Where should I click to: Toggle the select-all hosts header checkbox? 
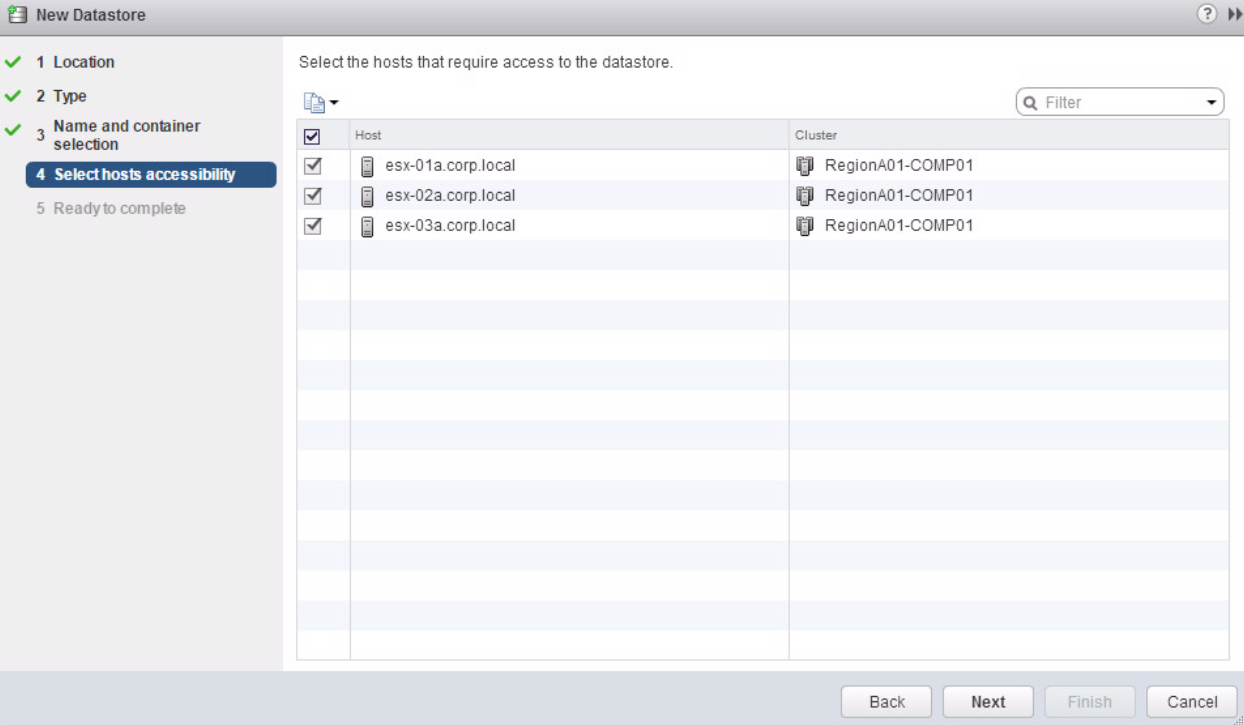pyautogui.click(x=312, y=136)
